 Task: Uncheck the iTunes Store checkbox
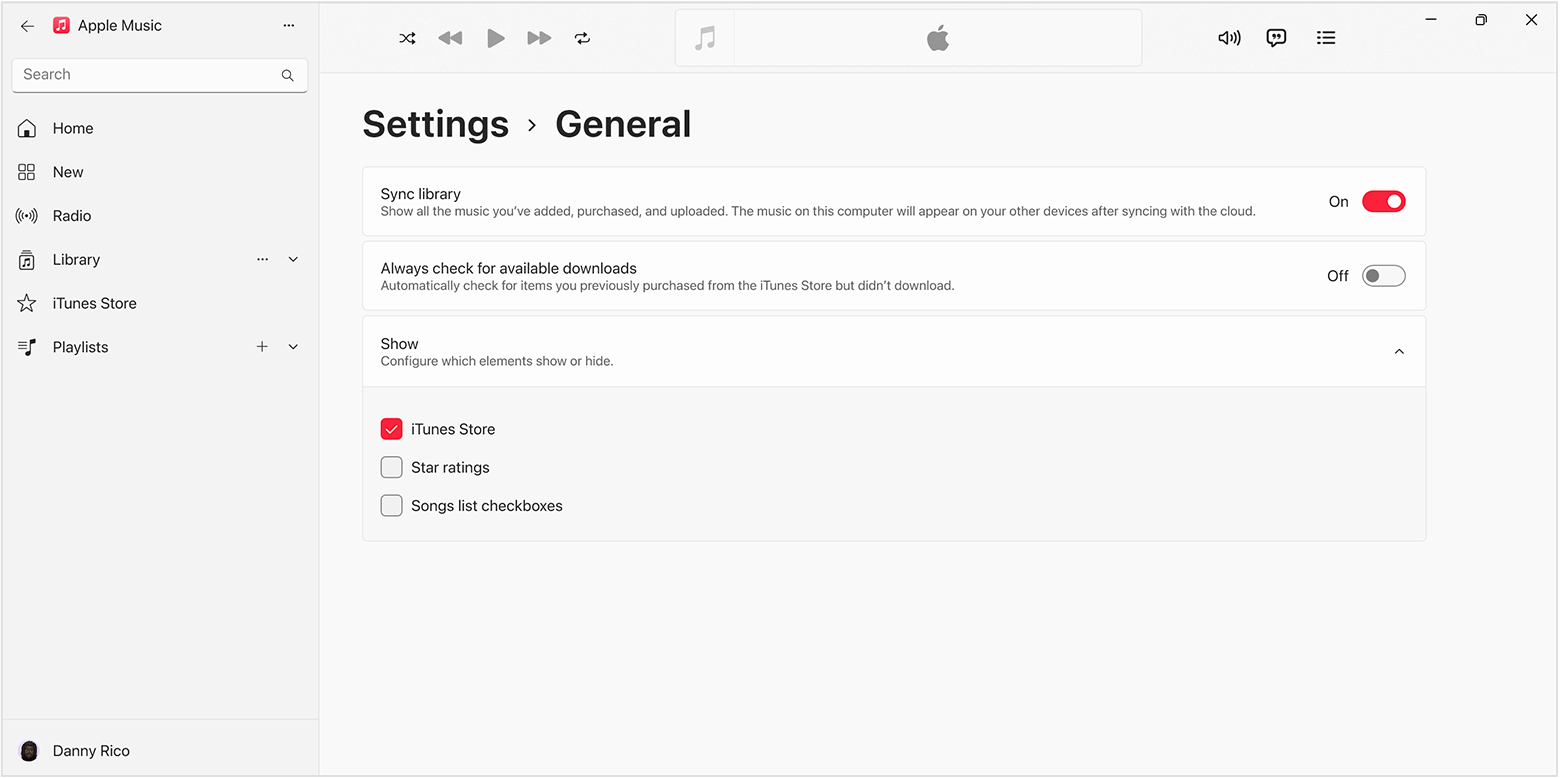point(391,429)
